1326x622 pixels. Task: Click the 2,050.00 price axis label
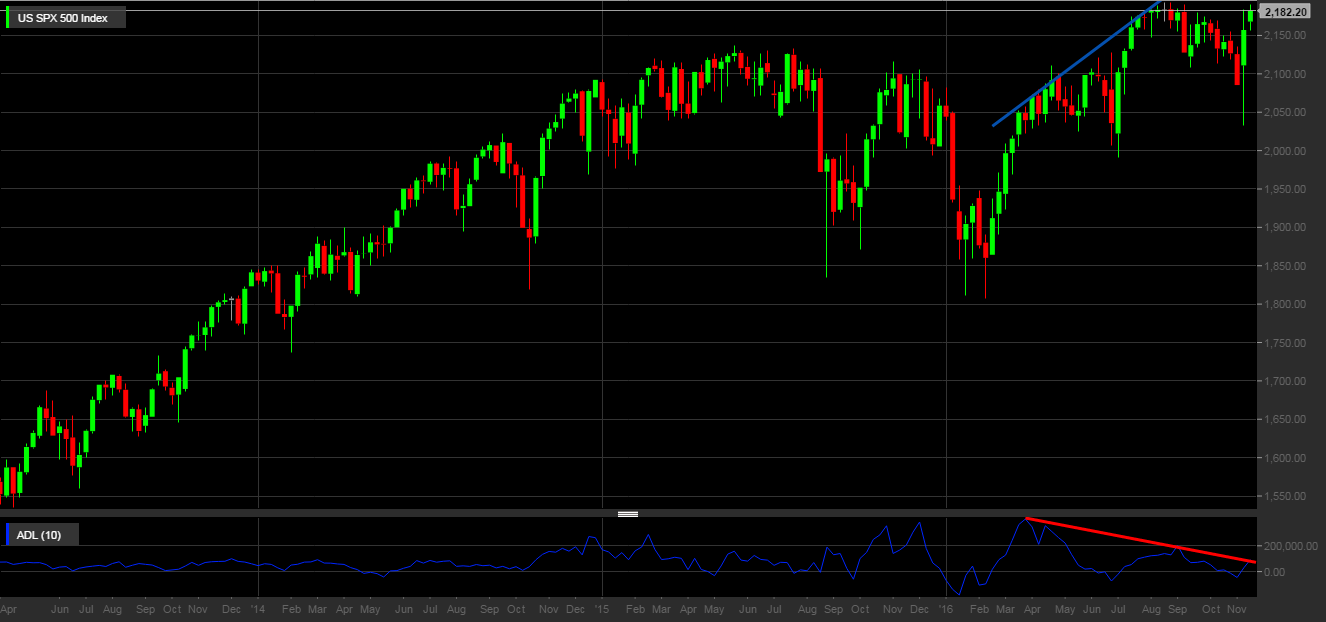pos(1285,113)
